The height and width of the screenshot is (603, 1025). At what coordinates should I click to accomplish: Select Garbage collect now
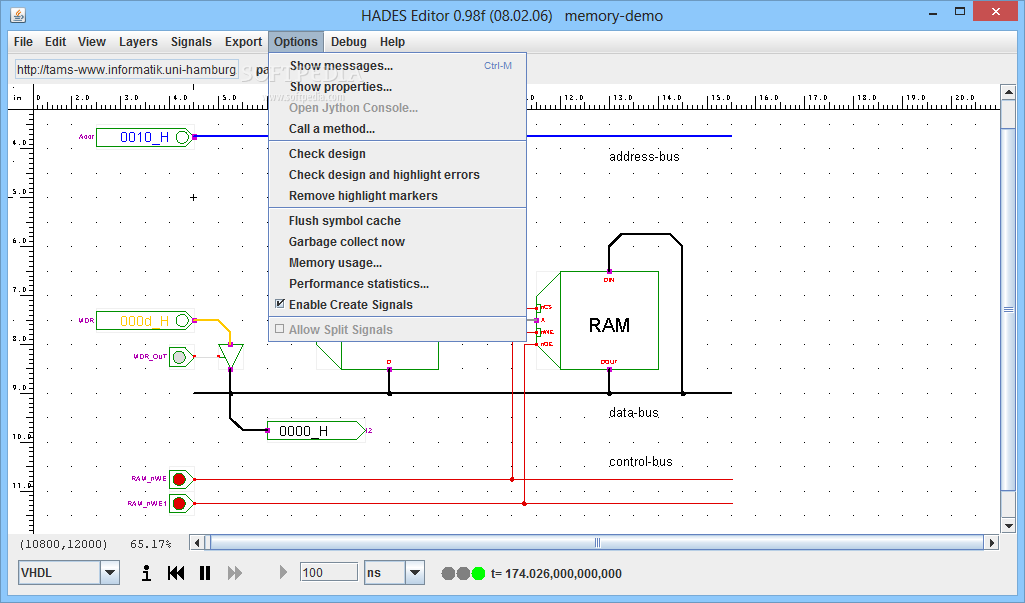pyautogui.click(x=397, y=241)
